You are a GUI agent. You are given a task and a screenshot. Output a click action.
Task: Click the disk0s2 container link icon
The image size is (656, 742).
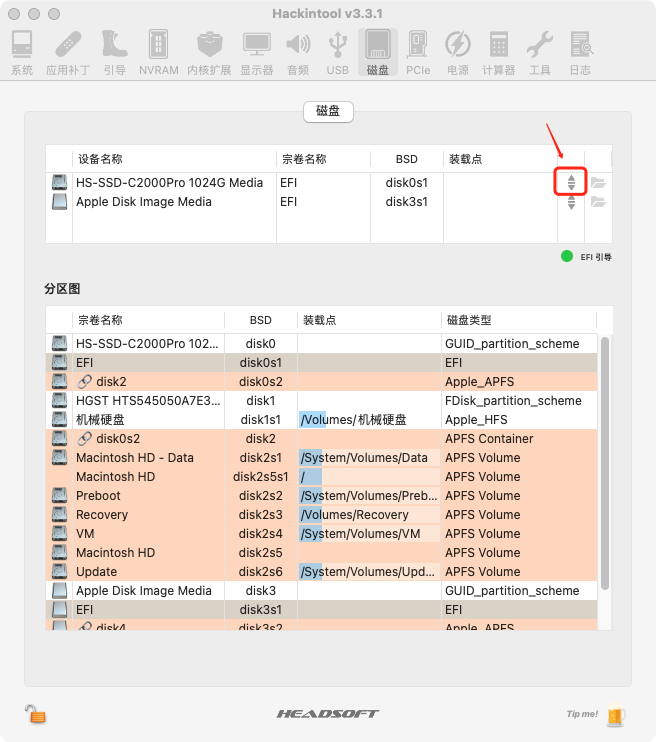coord(84,439)
